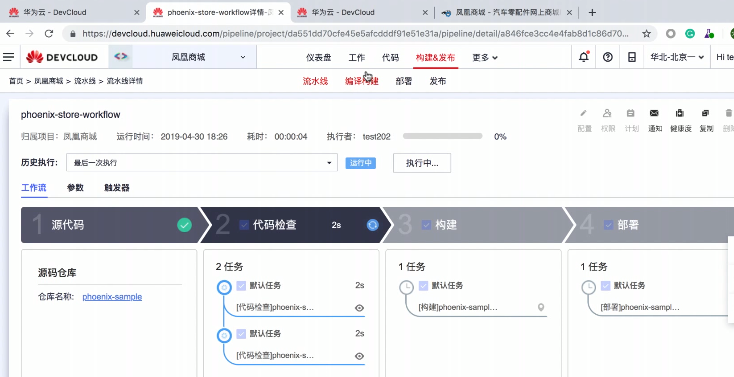Click the gray circle extension icon
This screenshot has width=734, height=377.
tap(670, 33)
